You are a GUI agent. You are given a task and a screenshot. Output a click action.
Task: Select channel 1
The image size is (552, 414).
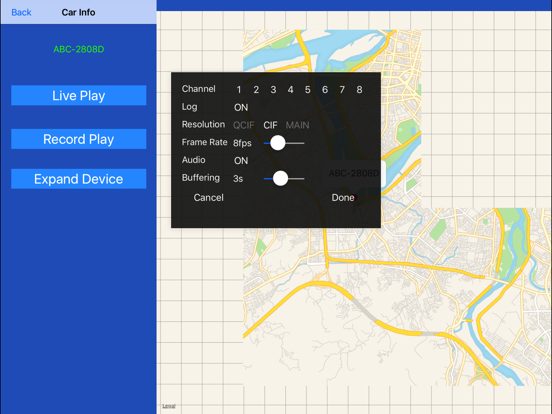coord(239,89)
